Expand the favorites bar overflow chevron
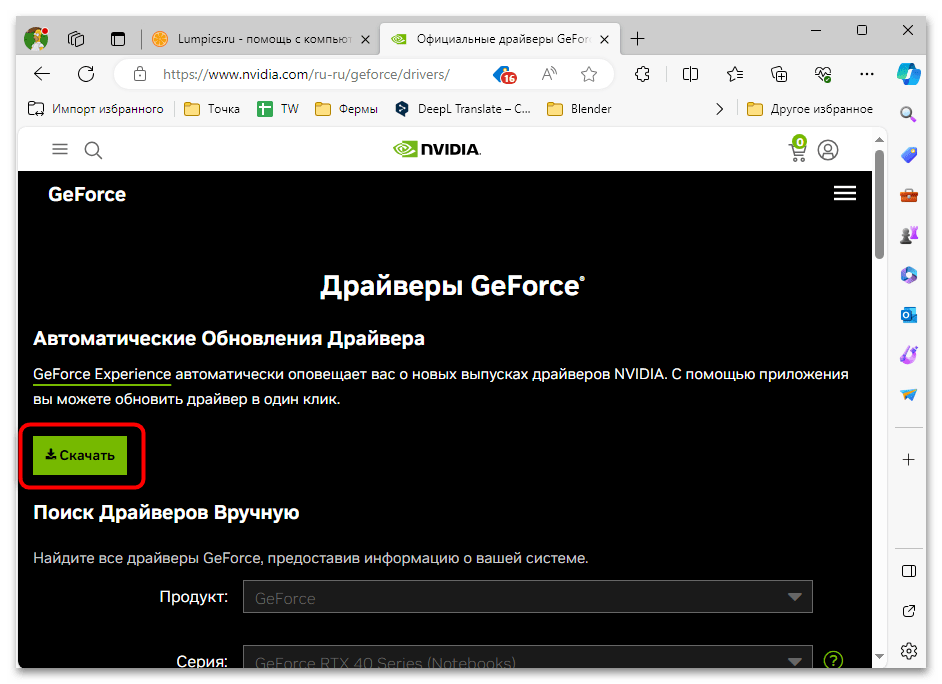The width and height of the screenshot is (942, 684). 719,109
